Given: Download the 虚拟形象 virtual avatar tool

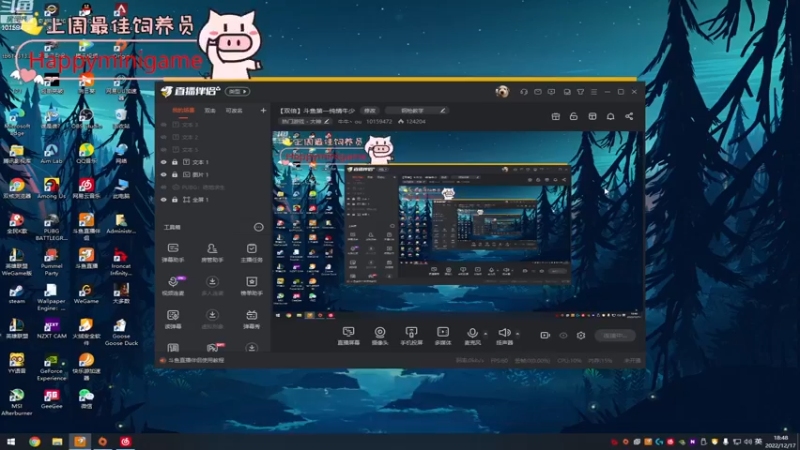Looking at the screenshot, I should pos(212,319).
